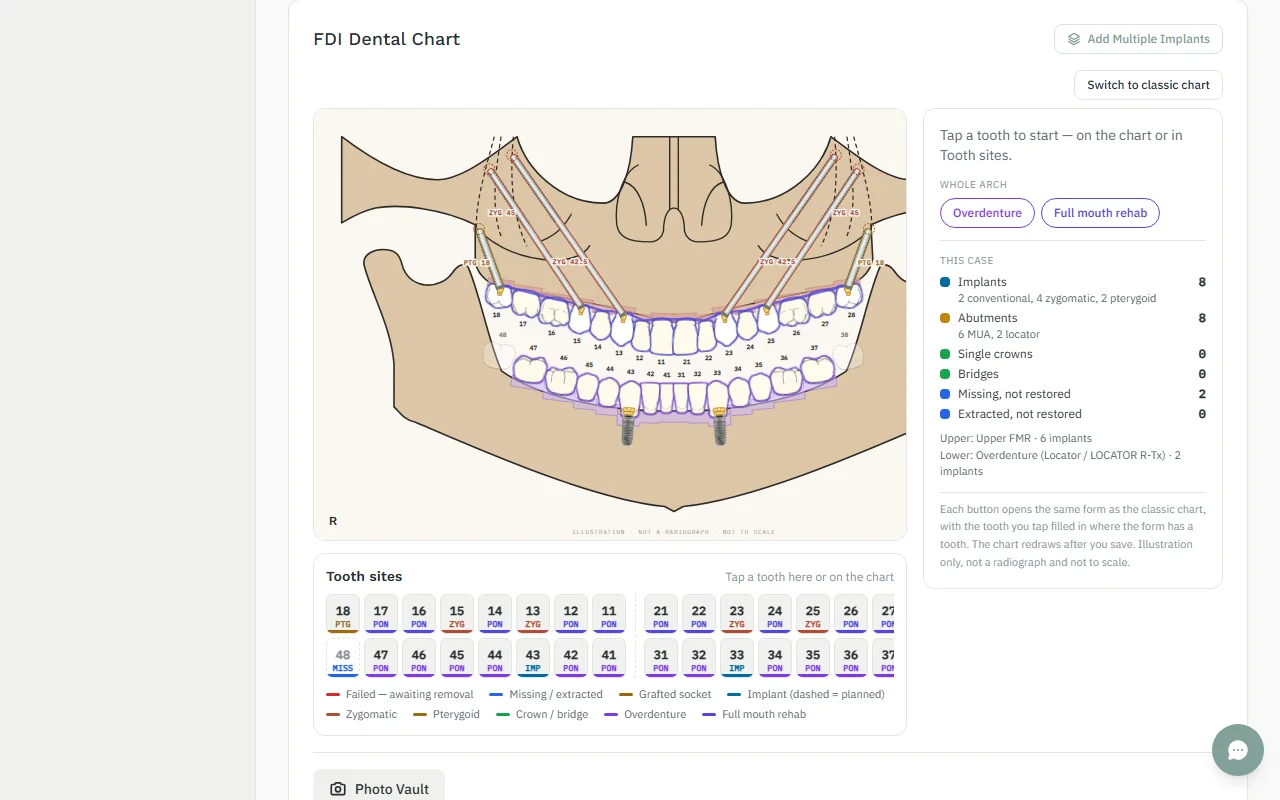Viewport: 1280px width, 800px height.
Task: Click the Photo Vault camera icon
Action: pyautogui.click(x=338, y=789)
